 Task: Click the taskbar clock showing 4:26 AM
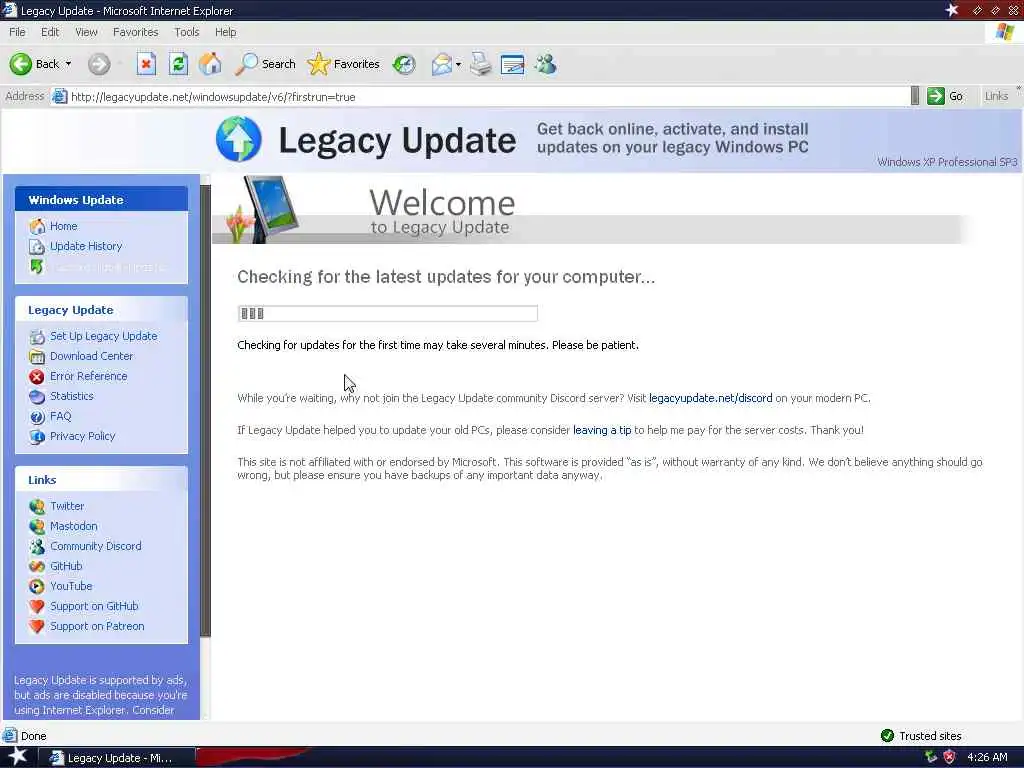[987, 758]
